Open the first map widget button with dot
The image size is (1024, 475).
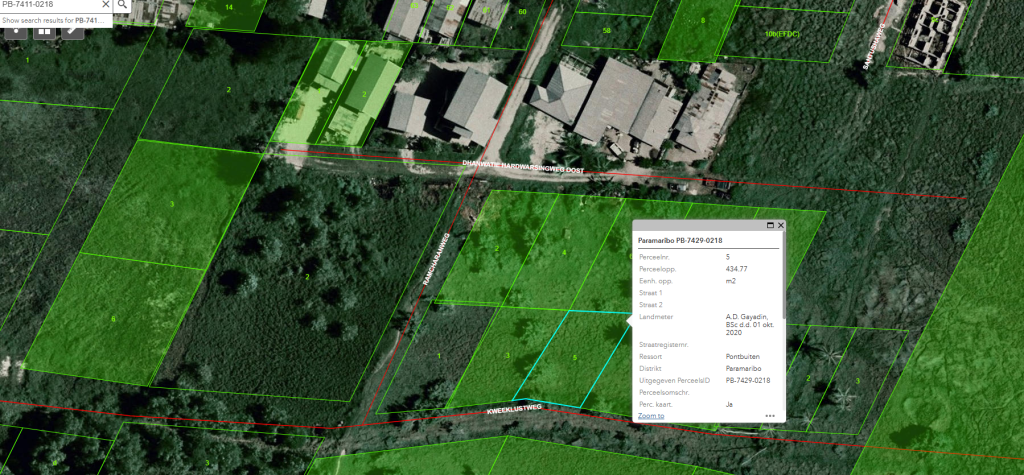(x=18, y=29)
